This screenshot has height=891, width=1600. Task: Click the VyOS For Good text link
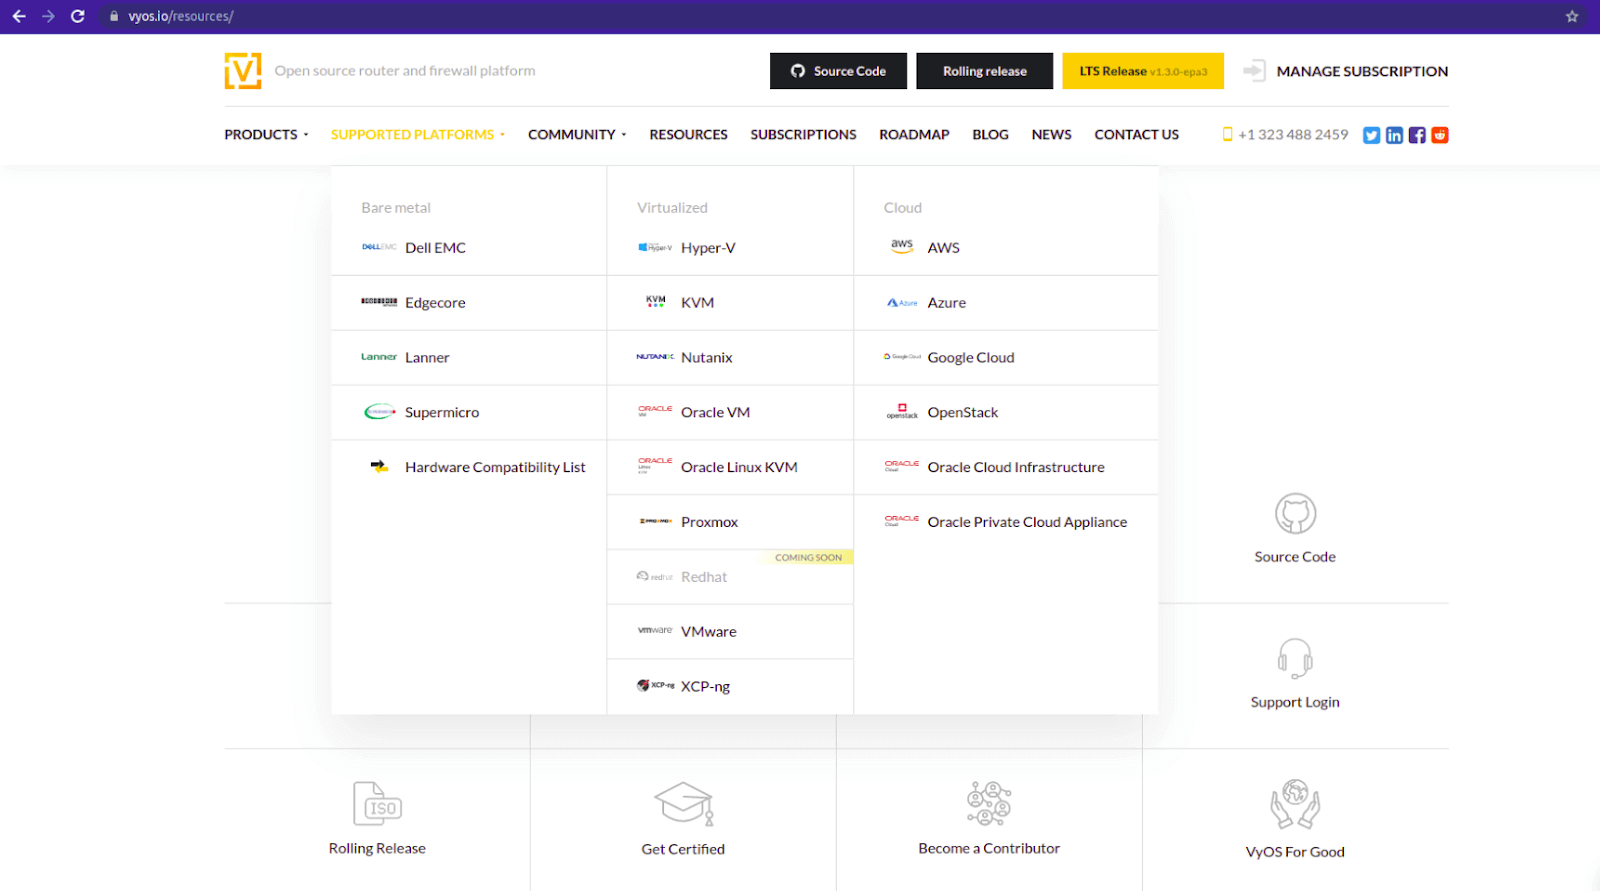[x=1295, y=852]
